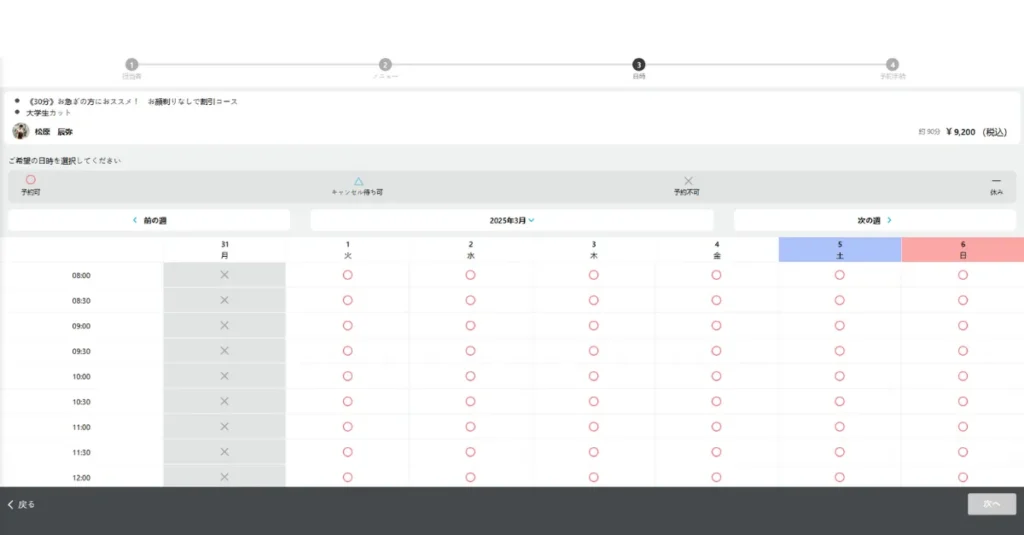This screenshot has width=1024, height=535.
Task: Select the 08:00 slot on Tuesday the 1st
Action: pos(347,275)
